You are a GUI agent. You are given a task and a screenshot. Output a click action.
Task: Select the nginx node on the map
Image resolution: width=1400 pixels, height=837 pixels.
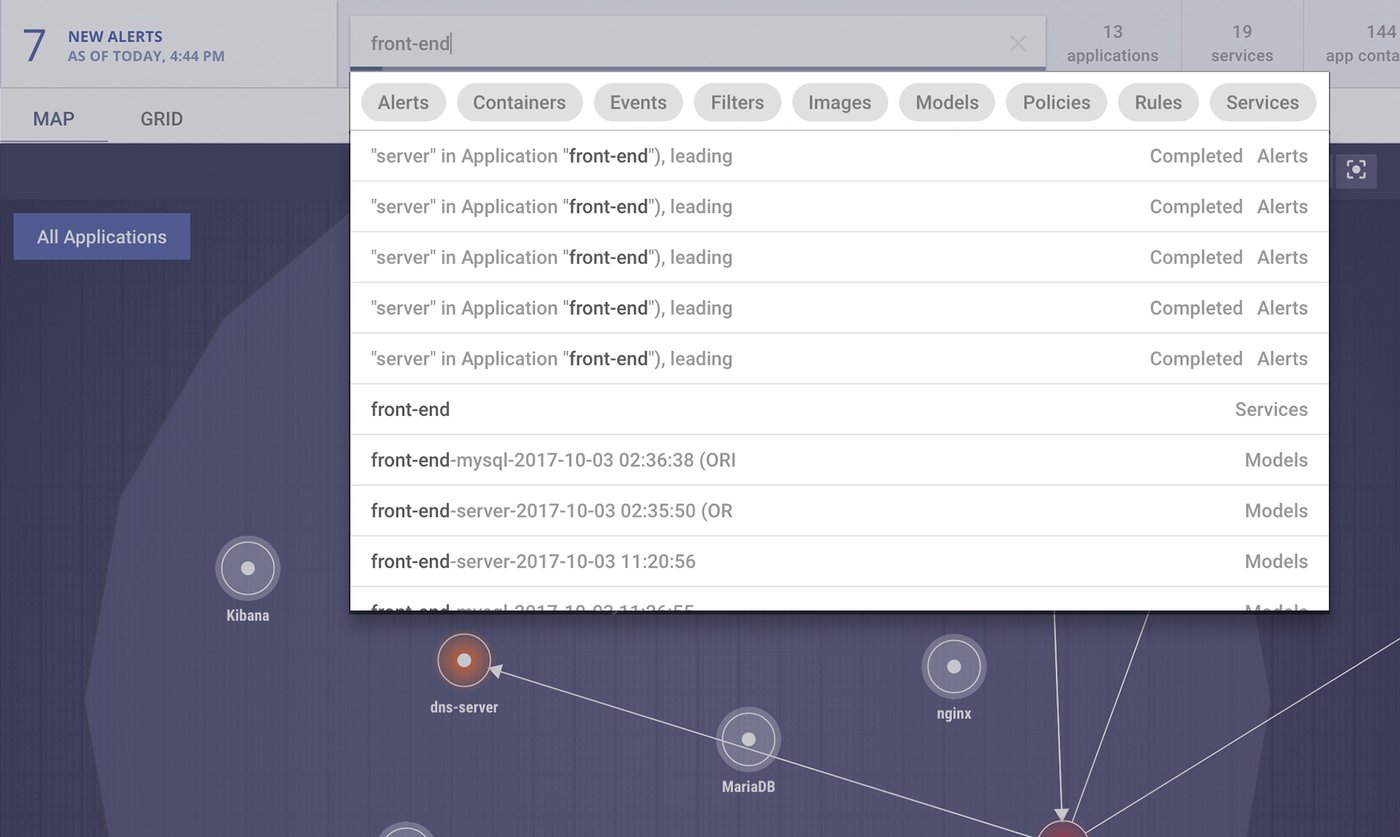tap(954, 666)
